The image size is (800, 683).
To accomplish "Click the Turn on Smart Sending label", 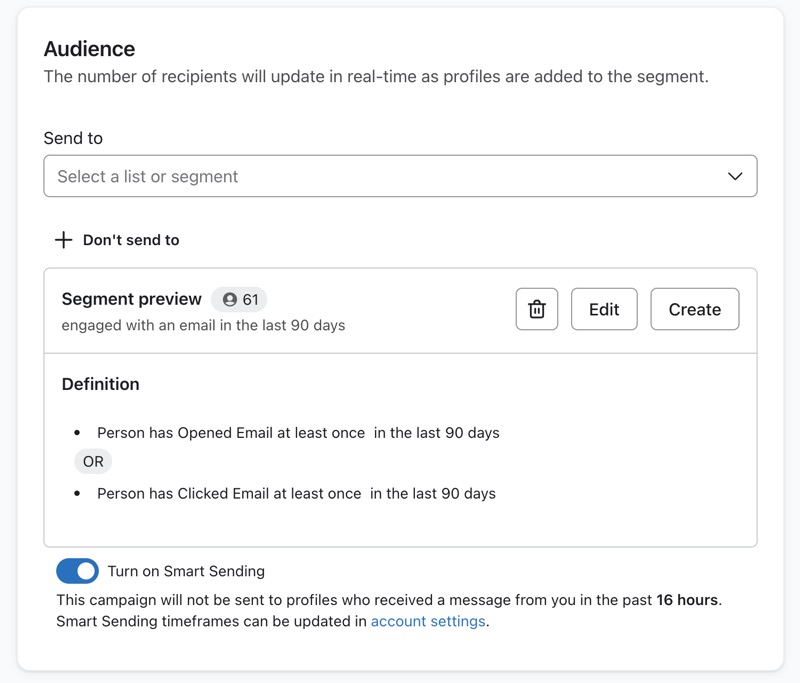I will 186,571.
